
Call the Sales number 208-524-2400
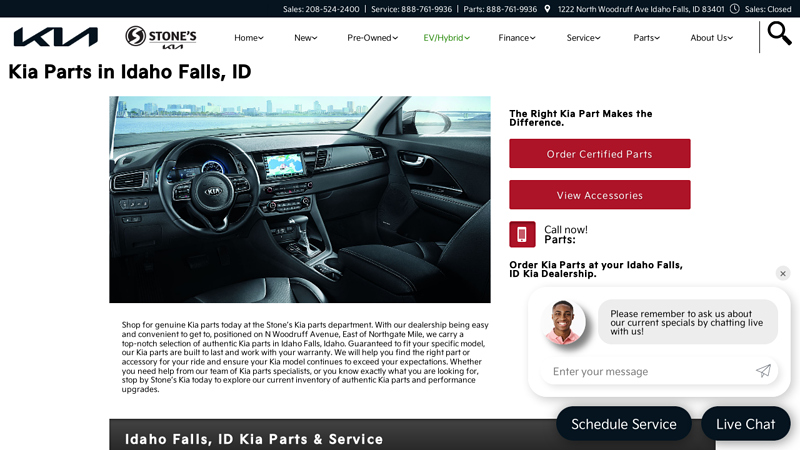click(x=321, y=9)
